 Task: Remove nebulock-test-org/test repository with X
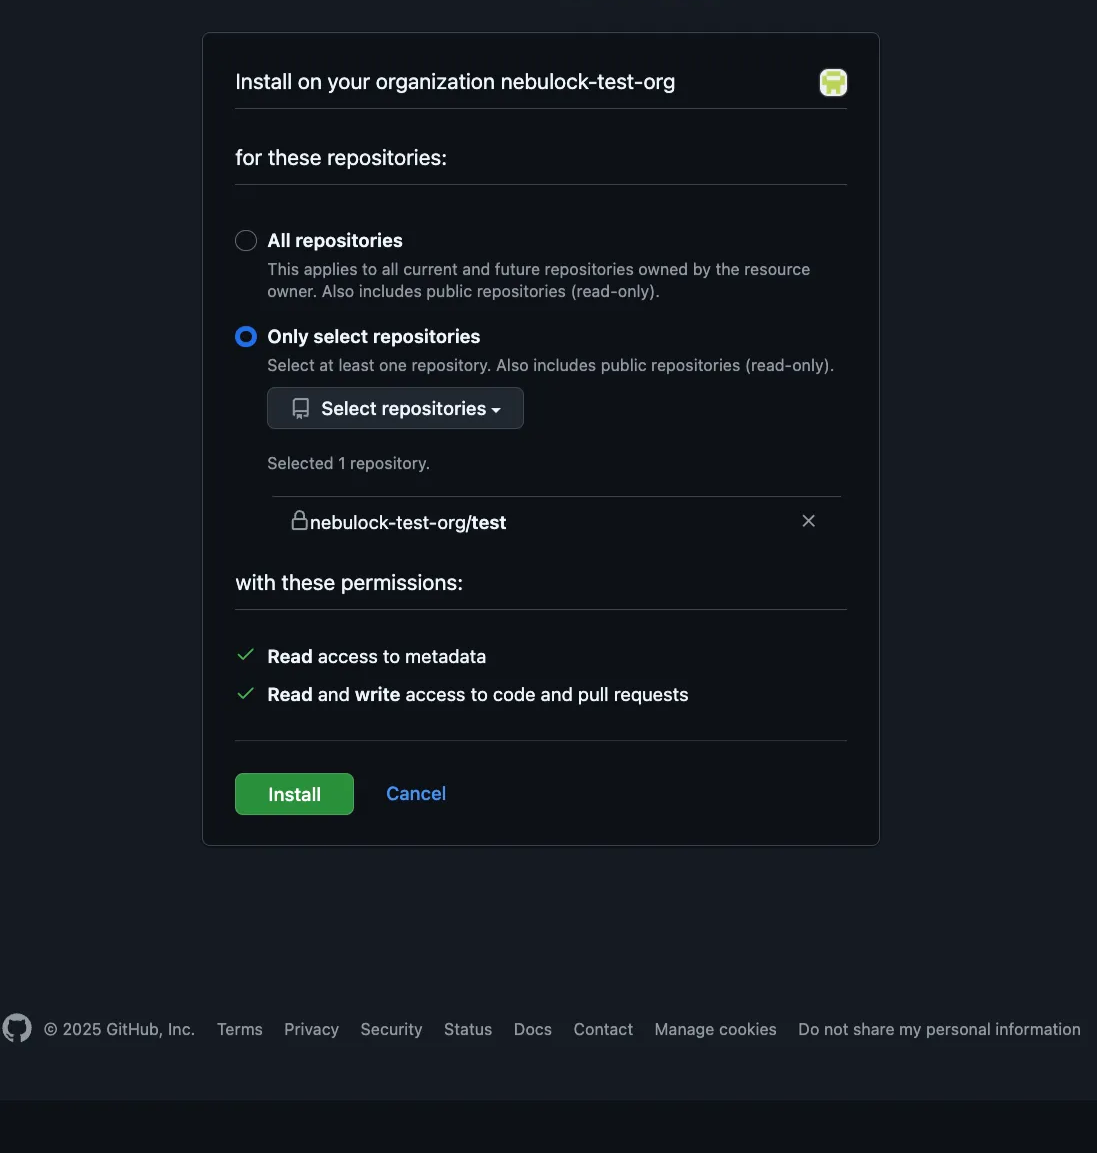808,521
